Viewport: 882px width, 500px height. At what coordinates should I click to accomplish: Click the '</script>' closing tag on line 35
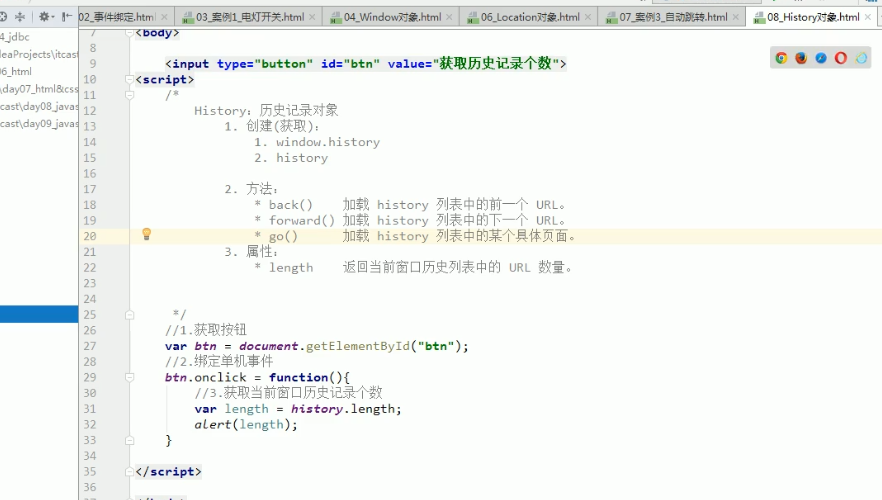[168, 472]
